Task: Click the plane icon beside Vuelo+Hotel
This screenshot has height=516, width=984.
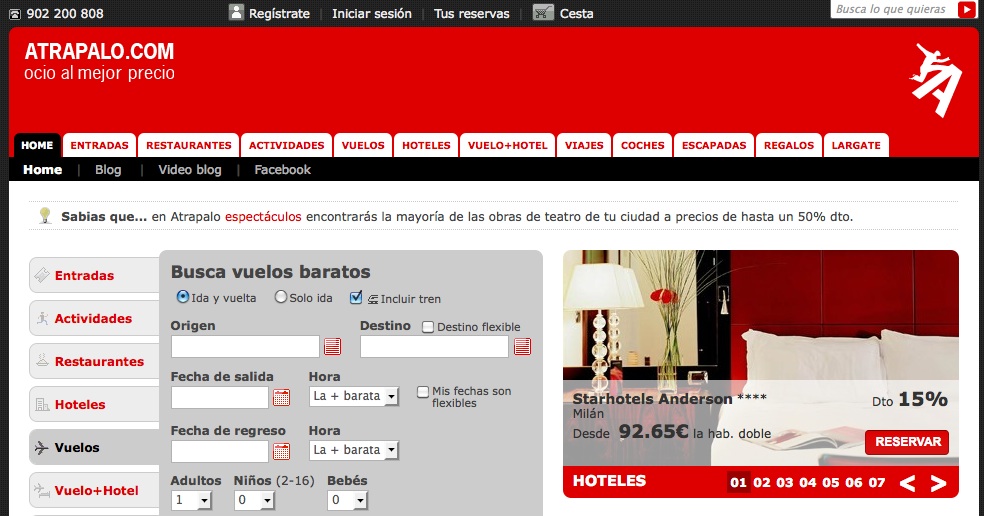Action: [x=41, y=490]
